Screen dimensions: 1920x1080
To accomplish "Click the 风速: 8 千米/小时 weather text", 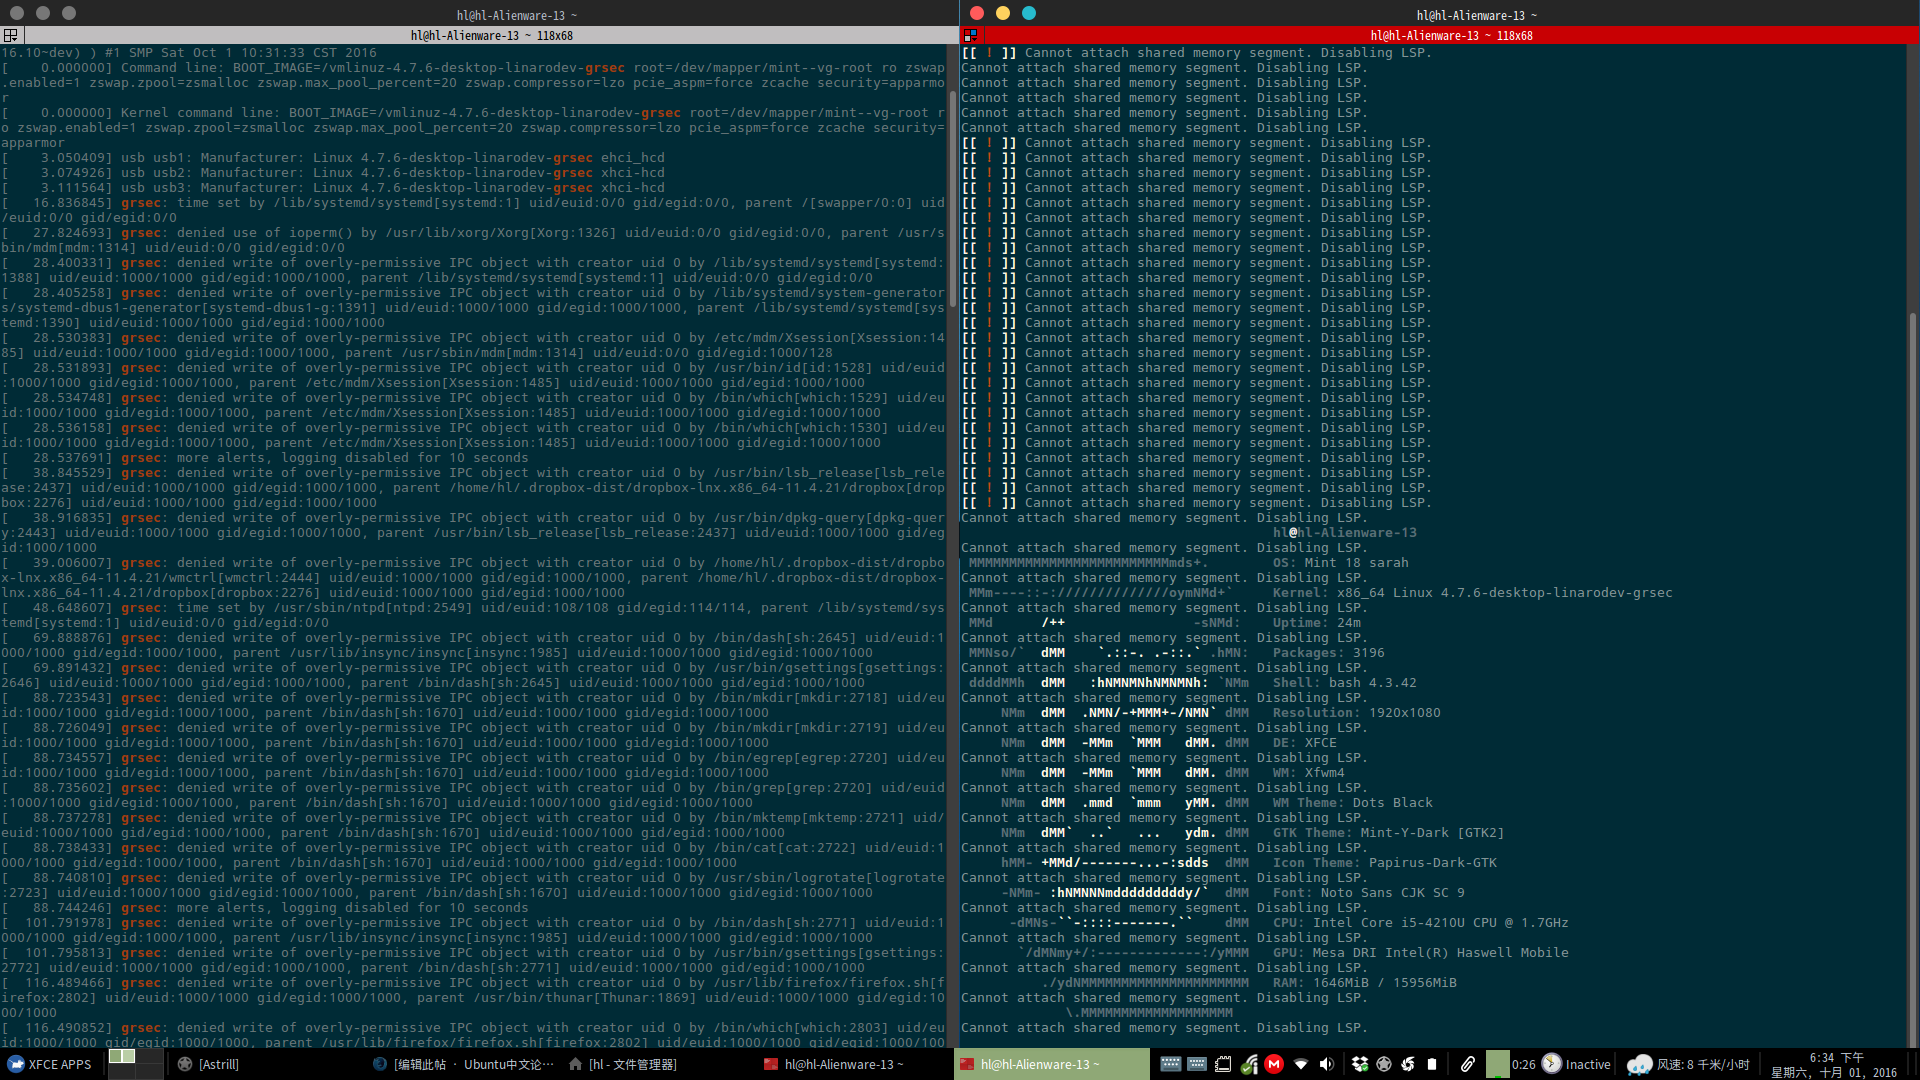I will click(1703, 1064).
